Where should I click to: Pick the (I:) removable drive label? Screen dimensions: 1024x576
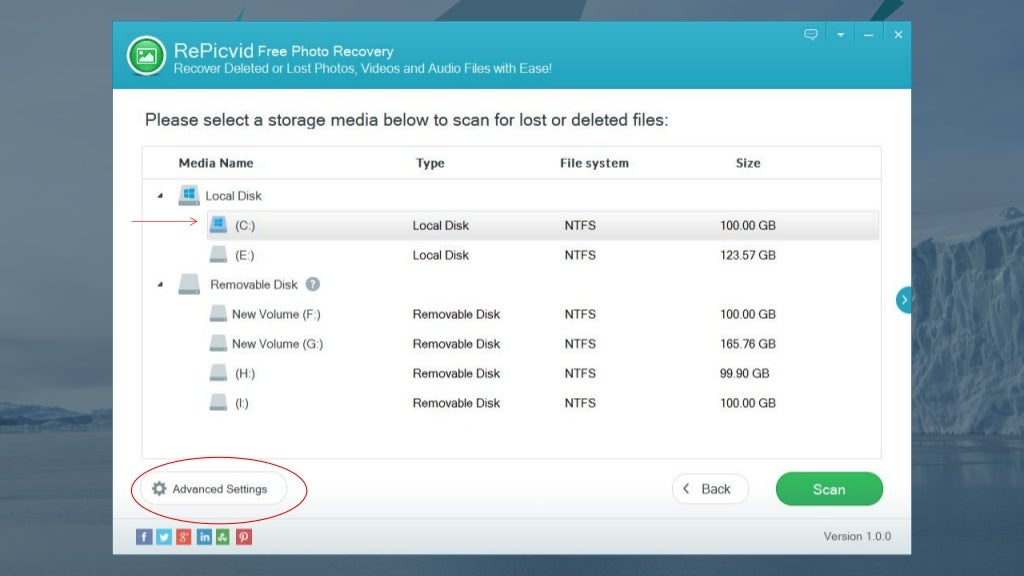(242, 403)
